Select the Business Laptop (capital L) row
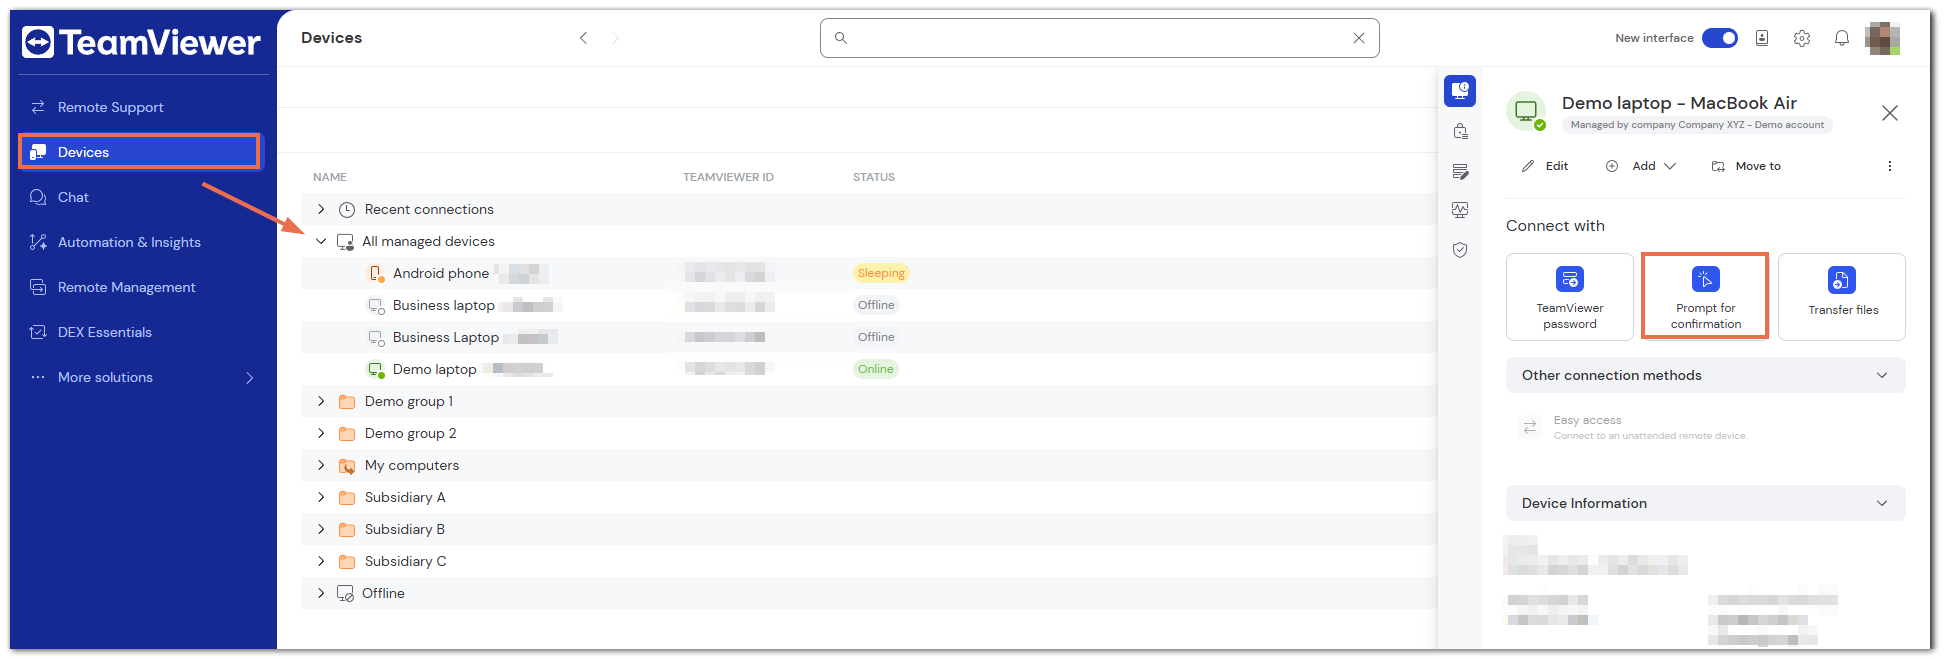The height and width of the screenshot is (658, 1948). [868, 337]
